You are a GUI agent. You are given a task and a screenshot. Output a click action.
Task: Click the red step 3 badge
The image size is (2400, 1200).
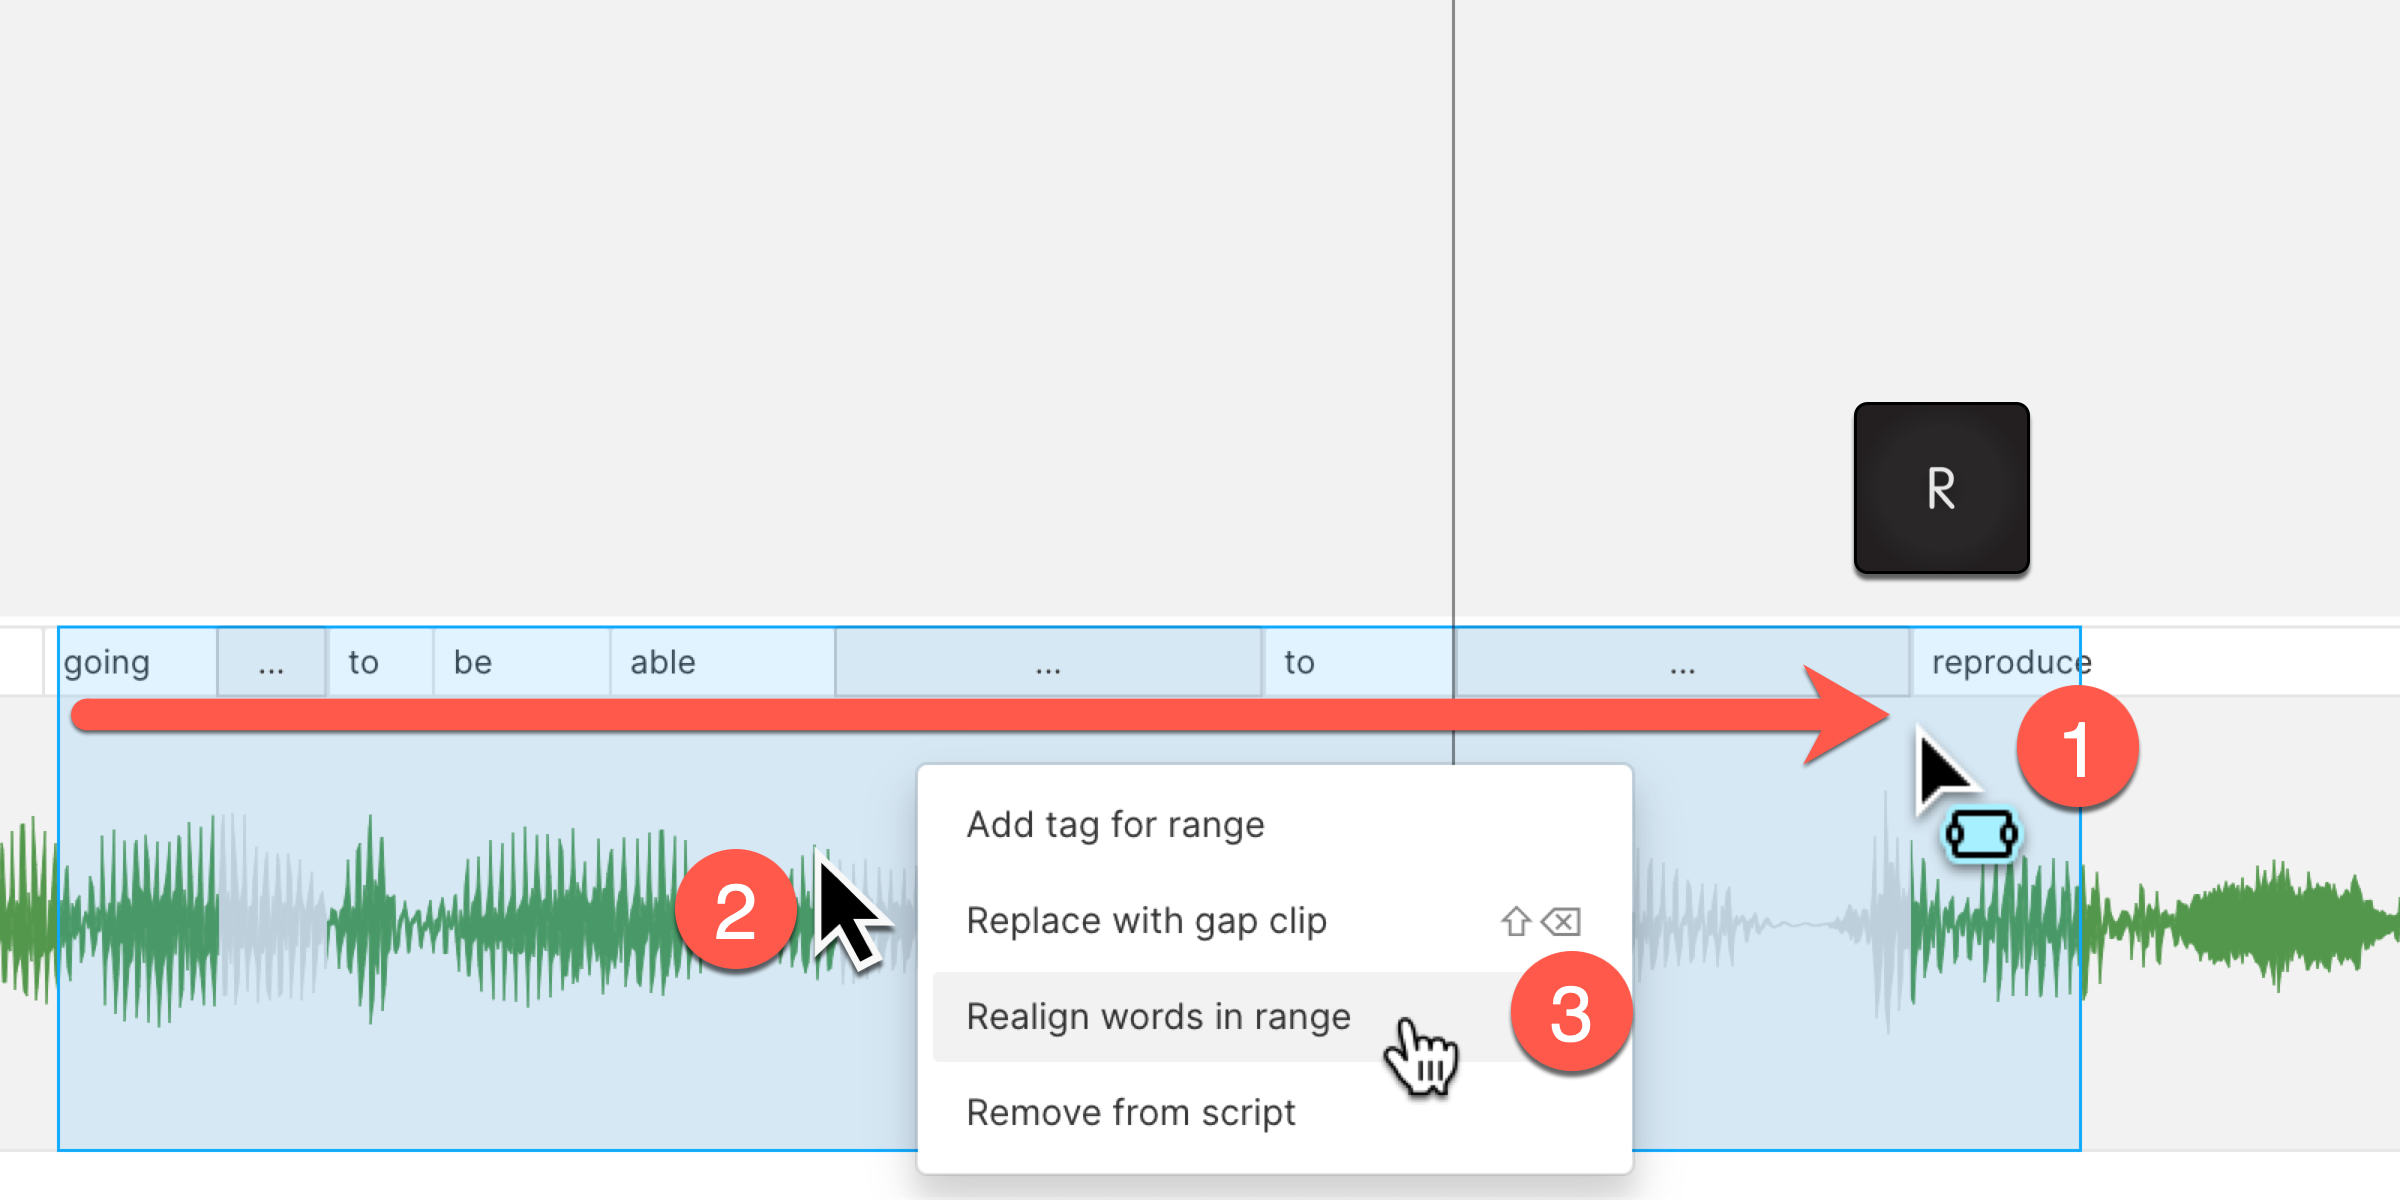1571,1012
